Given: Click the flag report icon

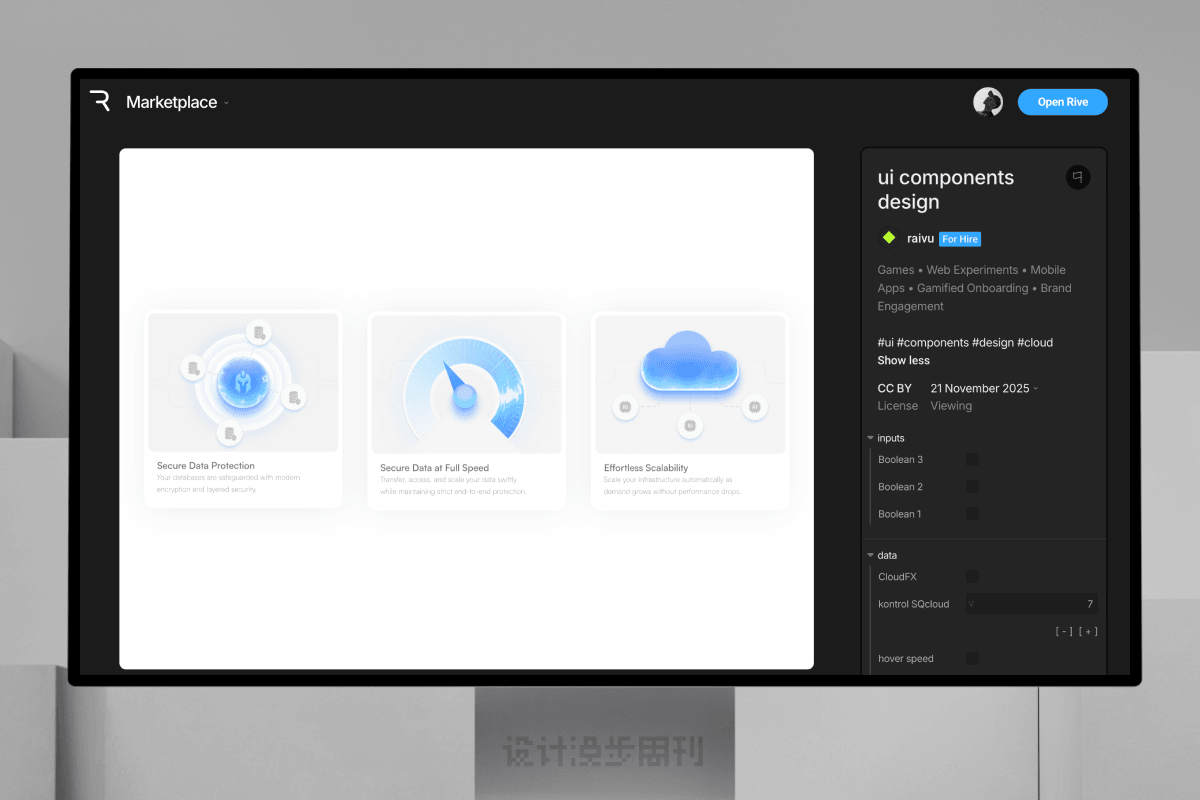Looking at the screenshot, I should tap(1077, 177).
